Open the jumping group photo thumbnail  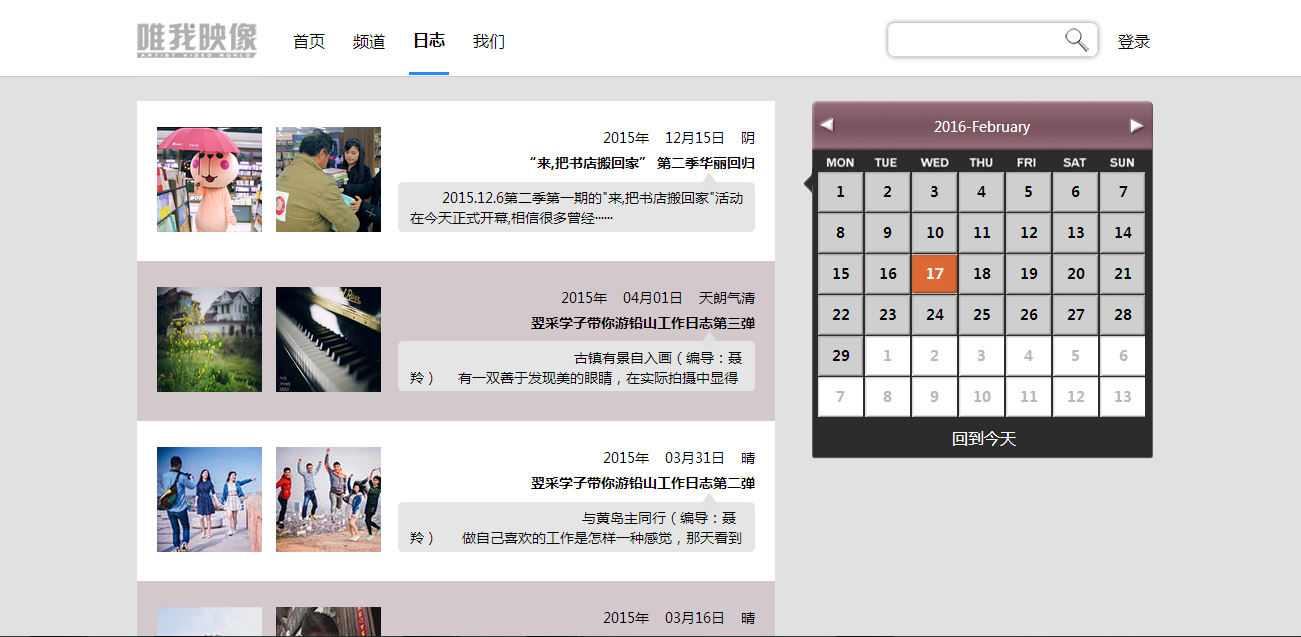pyautogui.click(x=328, y=499)
